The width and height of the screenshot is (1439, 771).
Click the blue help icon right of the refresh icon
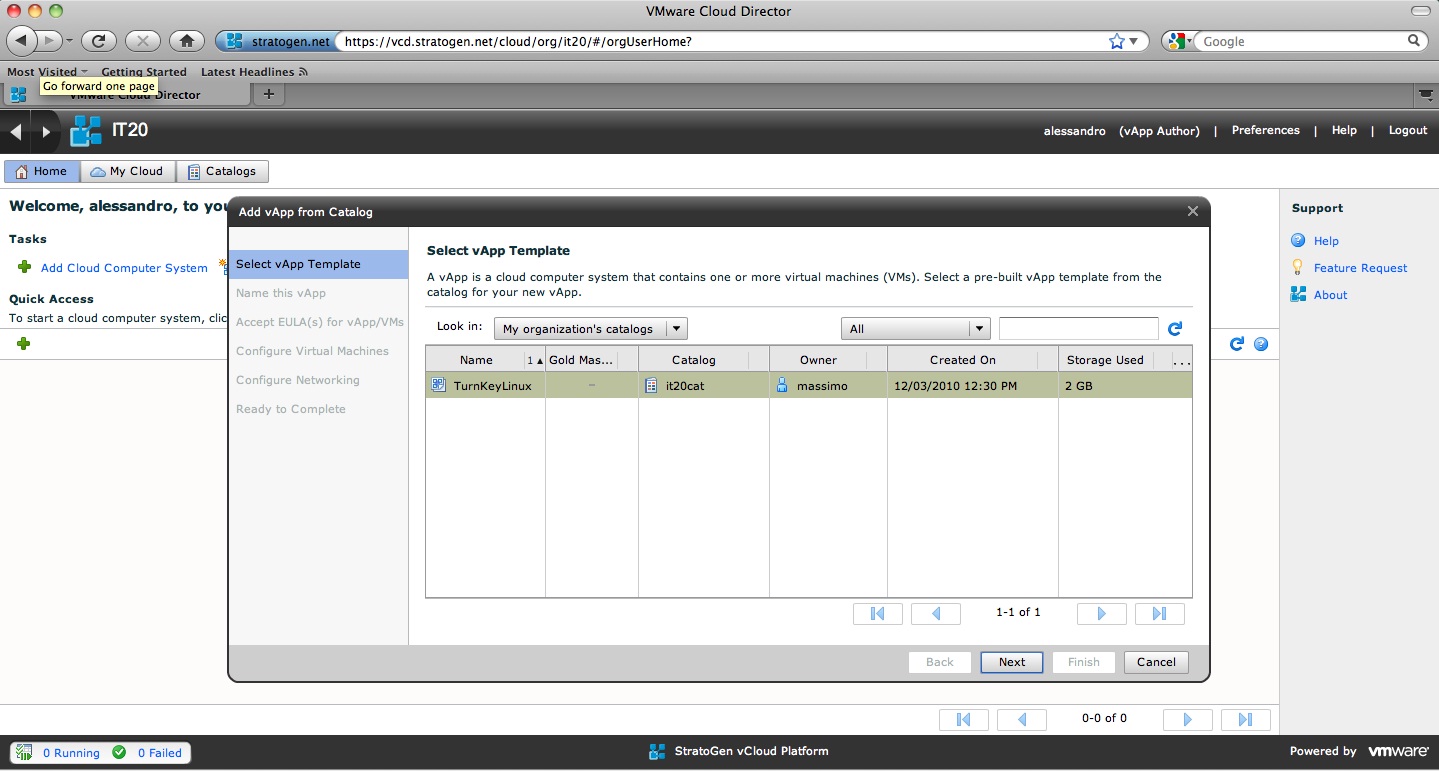pos(1261,344)
